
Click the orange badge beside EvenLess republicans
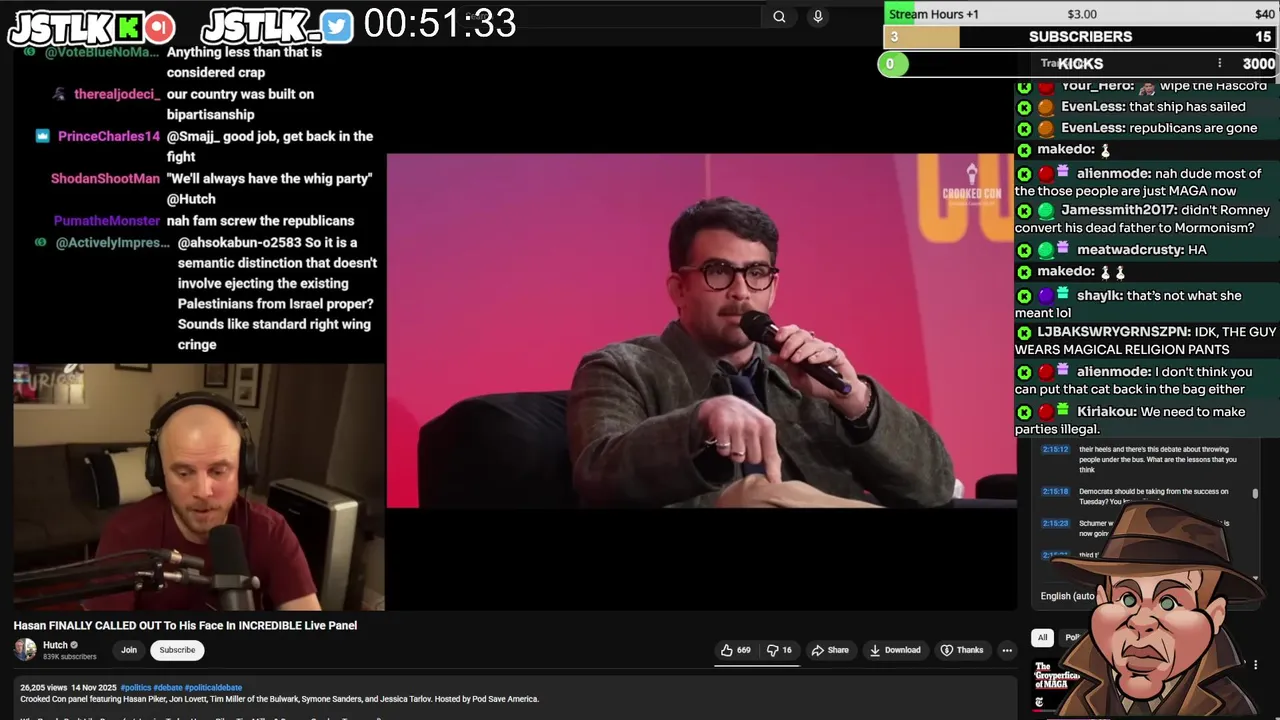coord(1045,128)
